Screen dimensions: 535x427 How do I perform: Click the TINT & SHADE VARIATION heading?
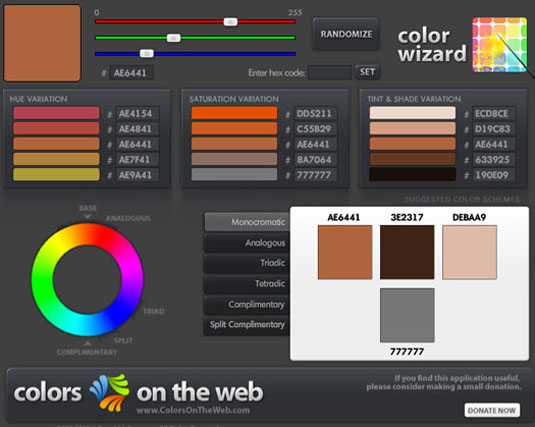pyautogui.click(x=414, y=99)
